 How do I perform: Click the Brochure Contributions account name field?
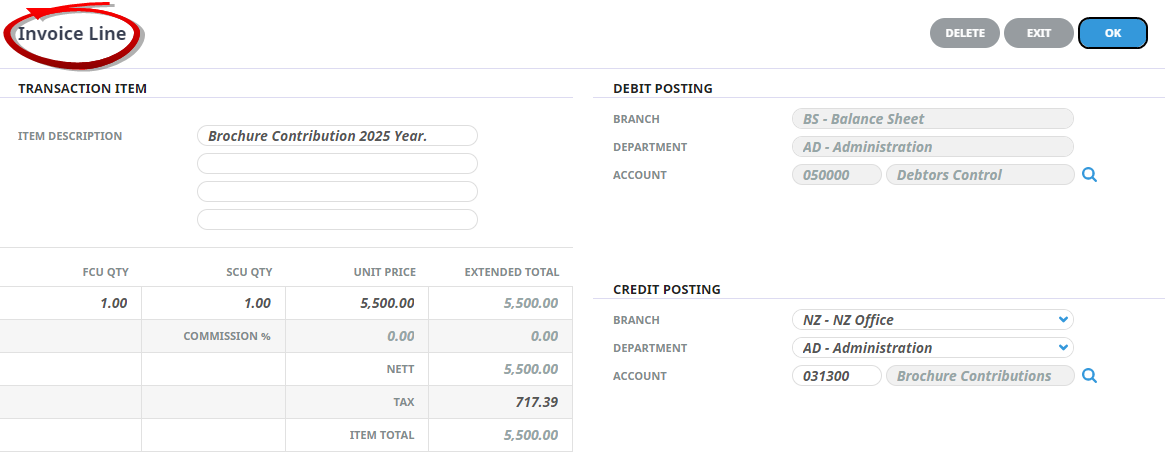[x=980, y=376]
